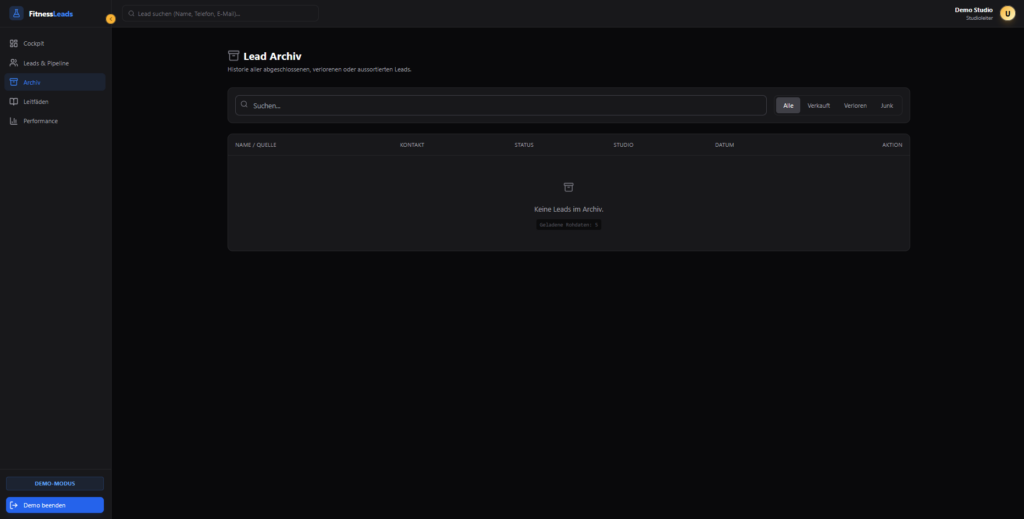1024x519 pixels.
Task: Select the Archiv box icon in the sidebar
Action: [x=14, y=82]
